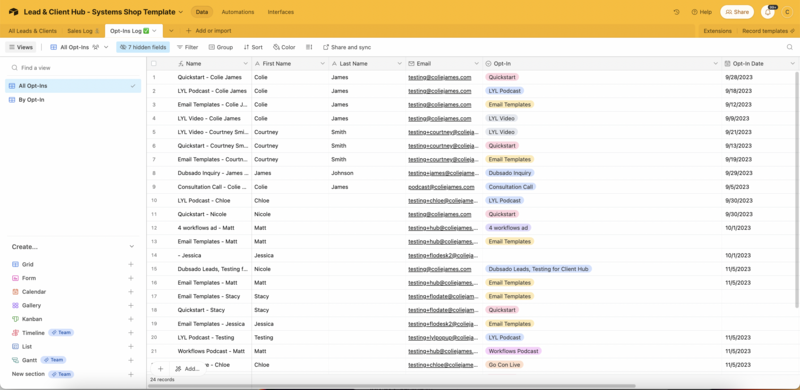
Task: Open Share and sync
Action: click(x=347, y=47)
